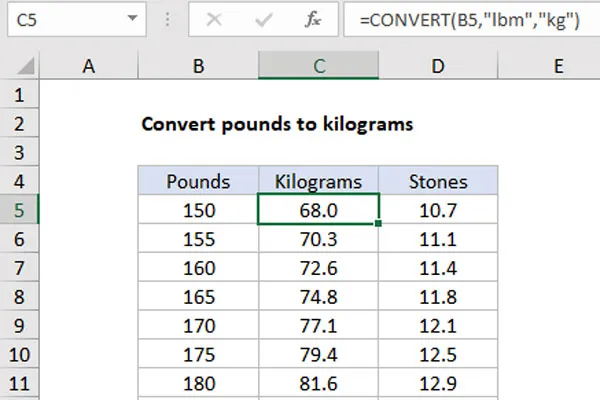Viewport: 600px width, 400px height.
Task: Select the cell showing 81.6 kilograms
Action: (x=318, y=383)
